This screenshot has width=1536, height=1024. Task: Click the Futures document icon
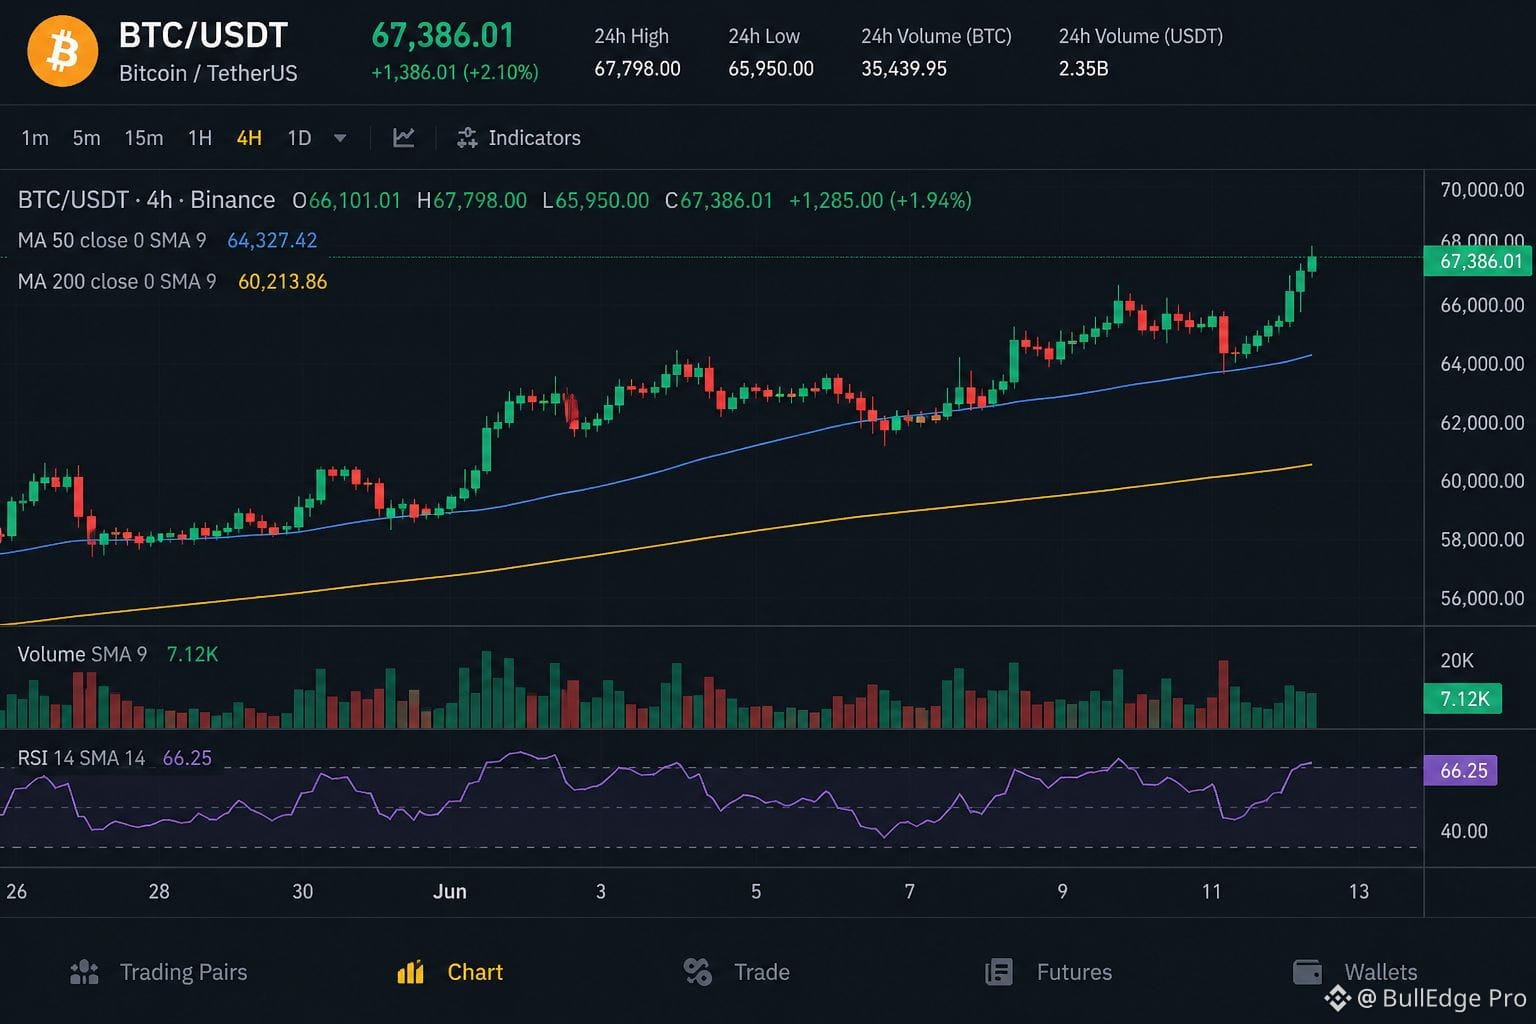tap(999, 972)
